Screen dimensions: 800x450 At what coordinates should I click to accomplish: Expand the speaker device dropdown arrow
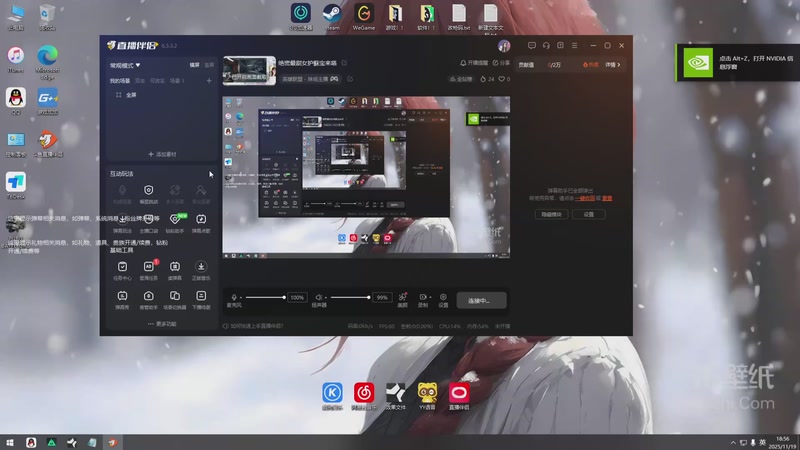point(324,297)
